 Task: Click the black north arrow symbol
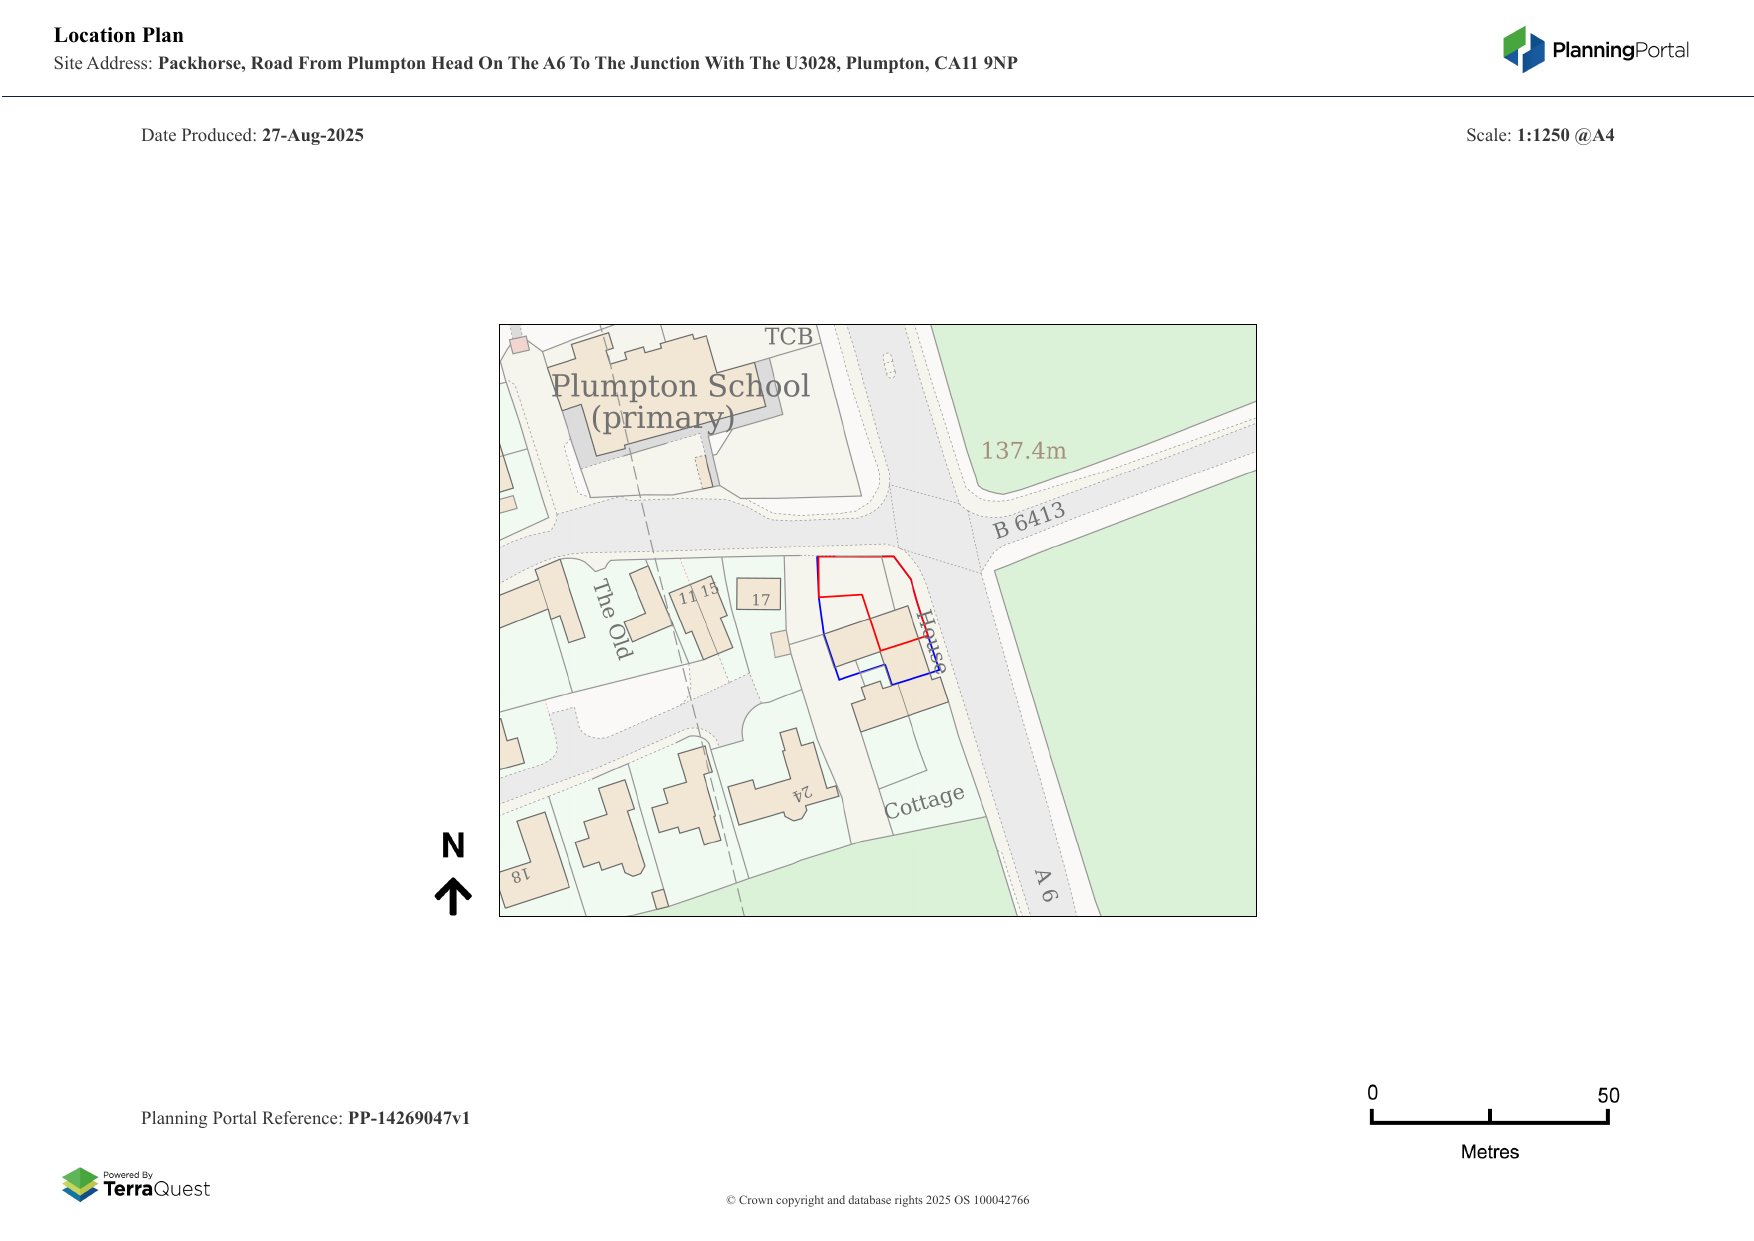(453, 896)
